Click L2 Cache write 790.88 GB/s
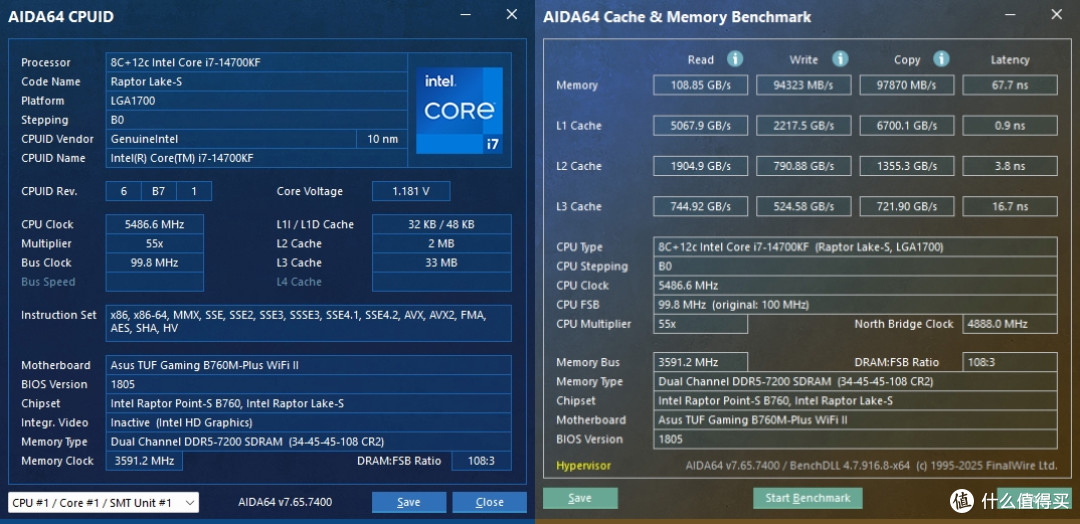The image size is (1080, 524). pyautogui.click(x=804, y=166)
